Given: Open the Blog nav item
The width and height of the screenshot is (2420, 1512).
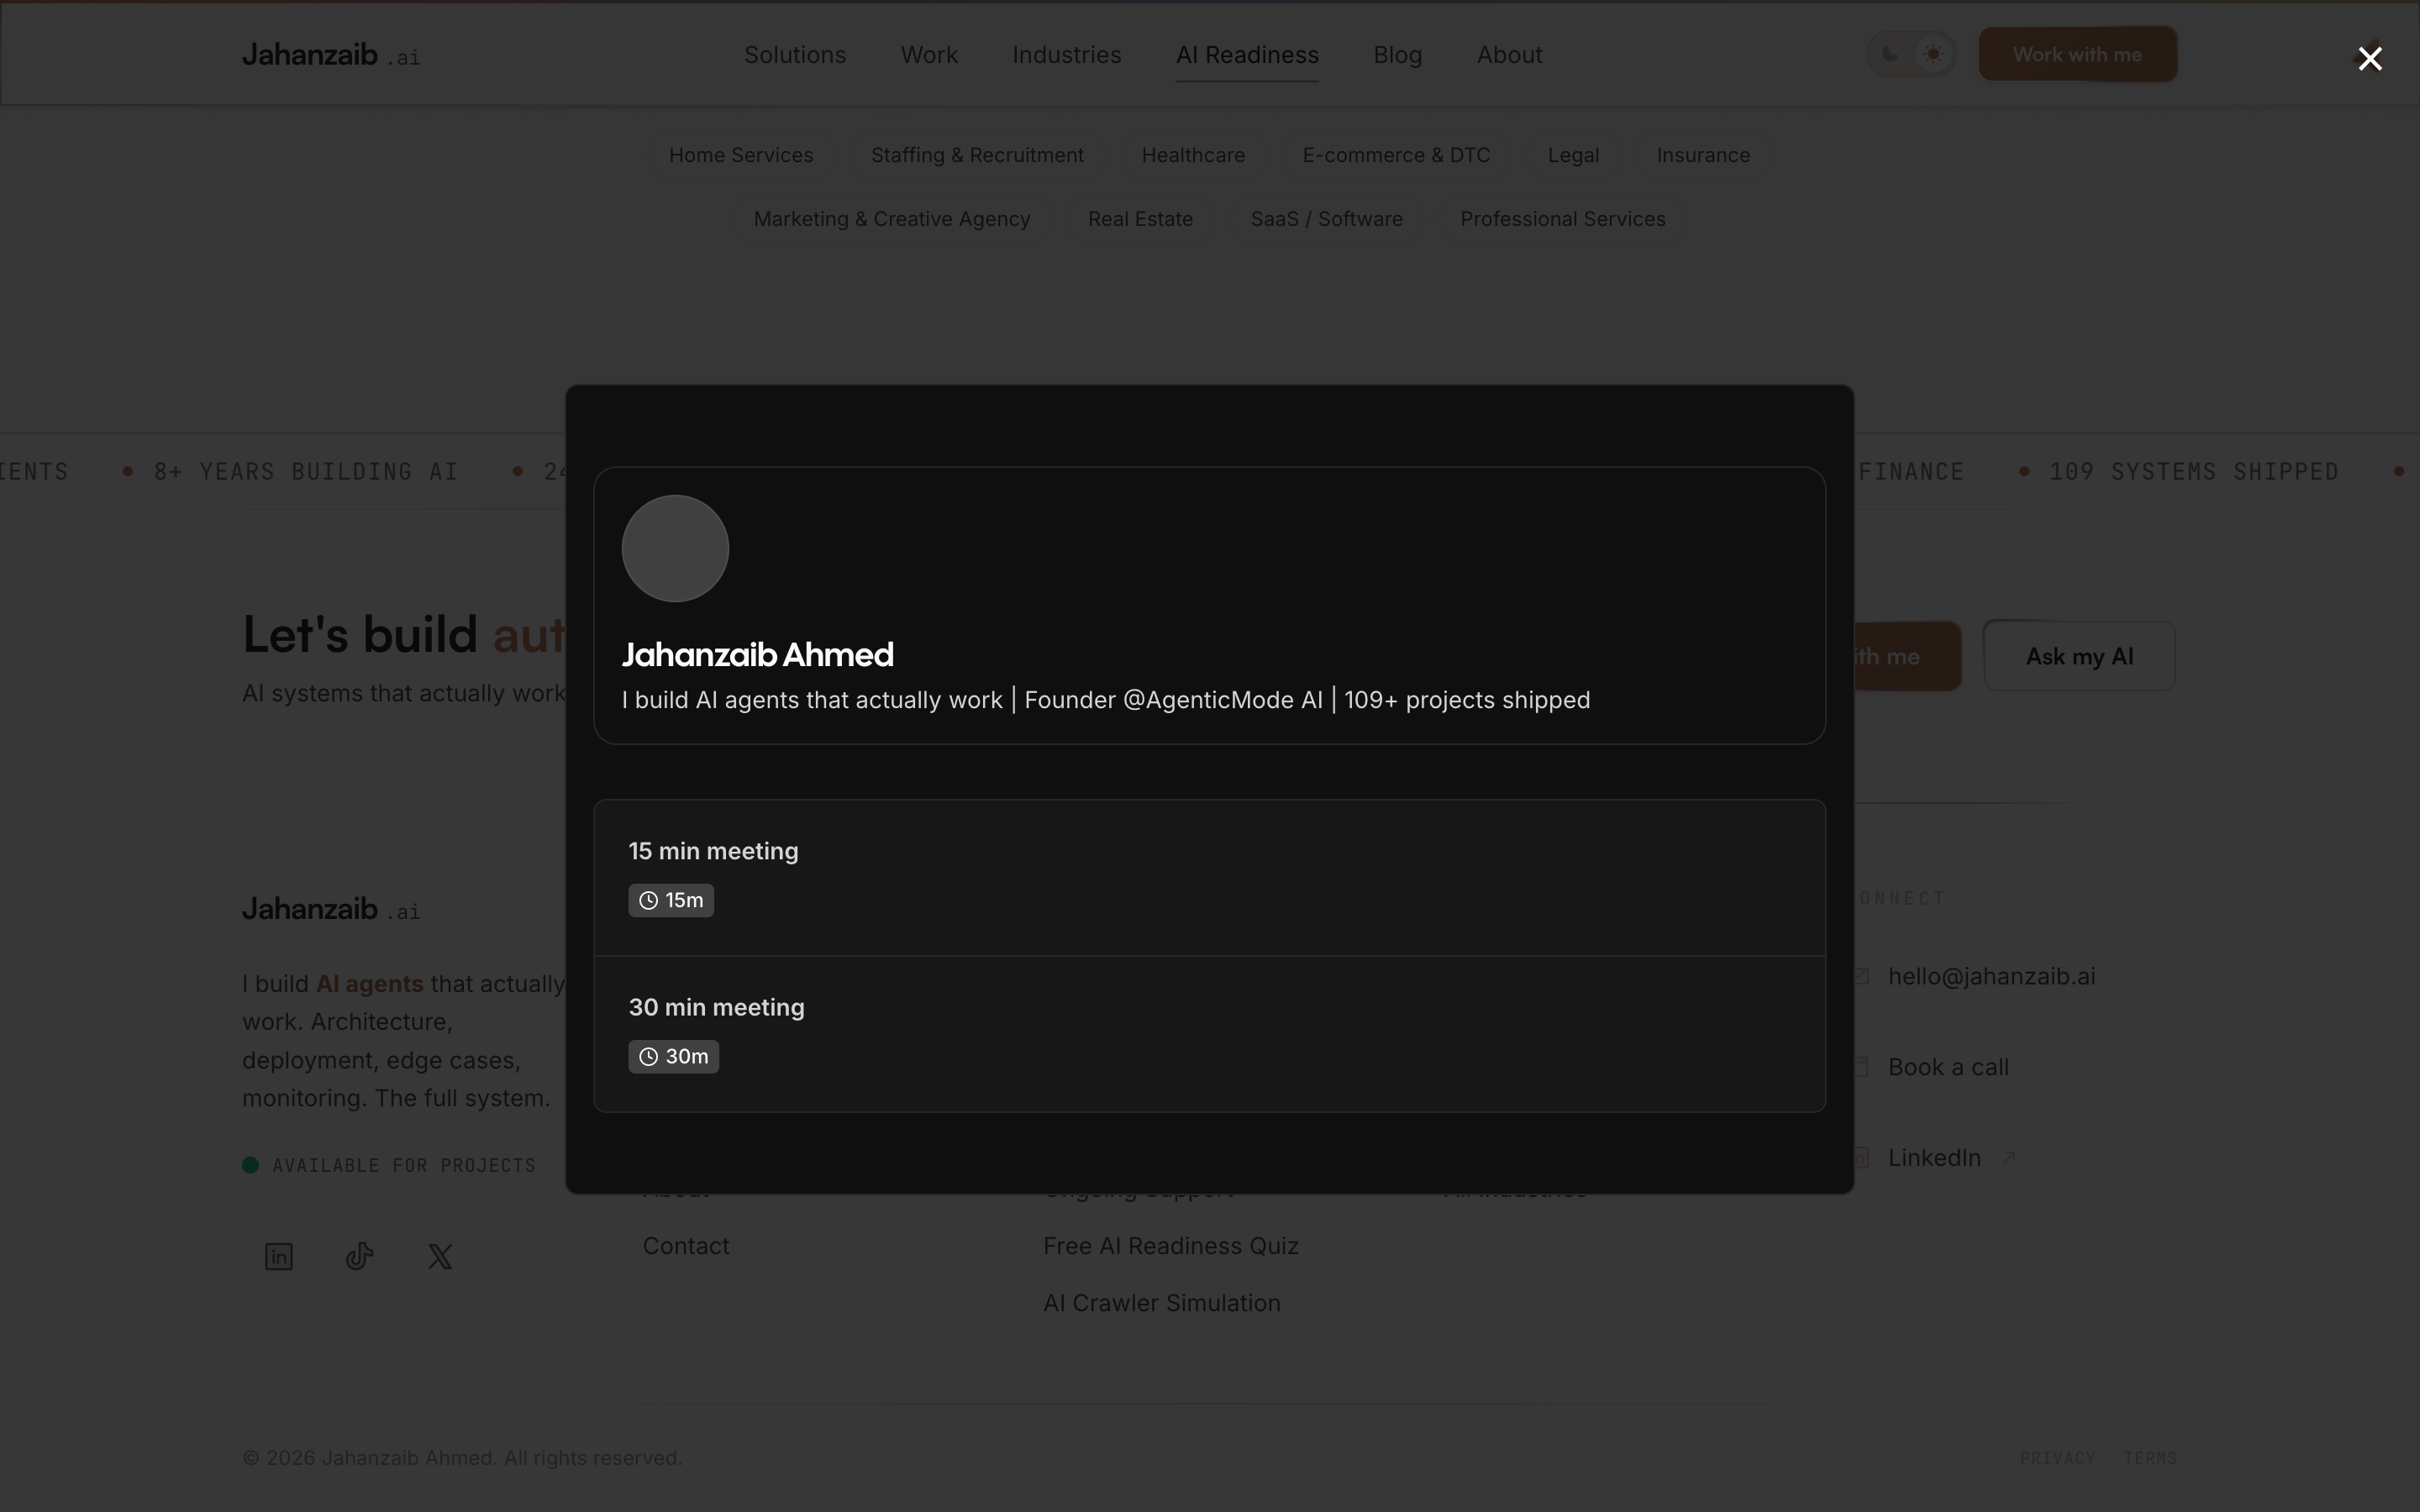Looking at the screenshot, I should point(1397,55).
